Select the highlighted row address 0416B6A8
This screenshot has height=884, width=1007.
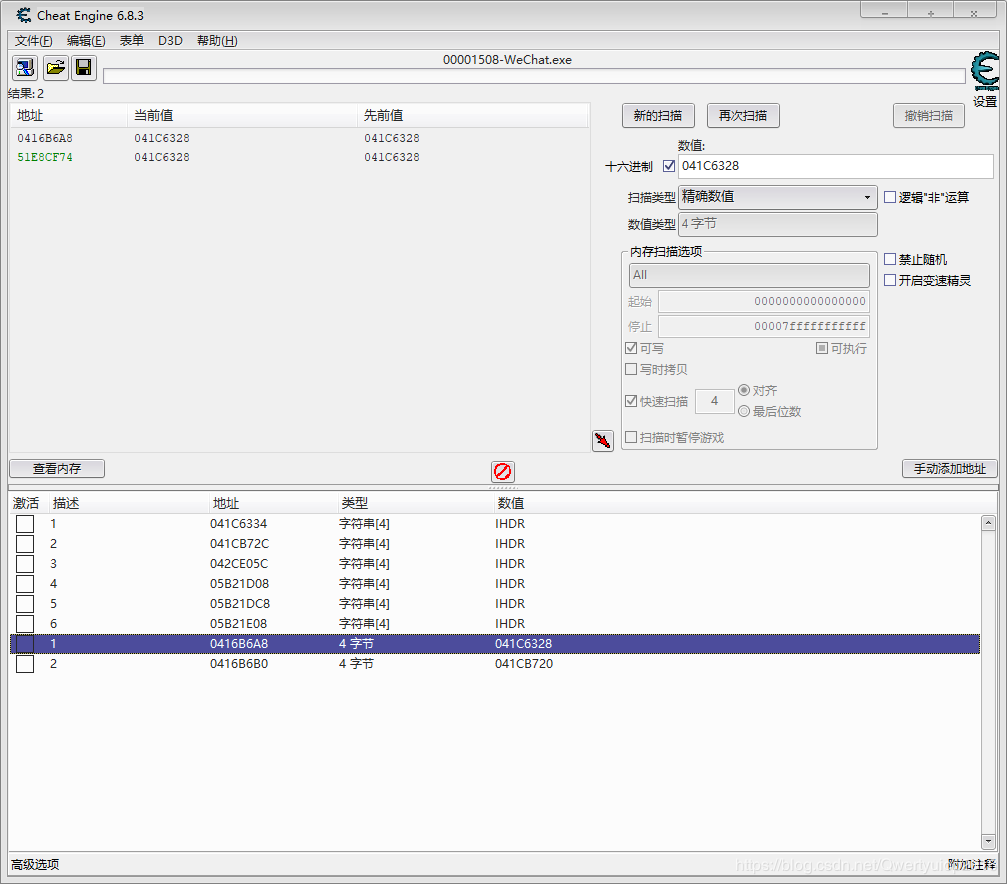tap(495, 644)
